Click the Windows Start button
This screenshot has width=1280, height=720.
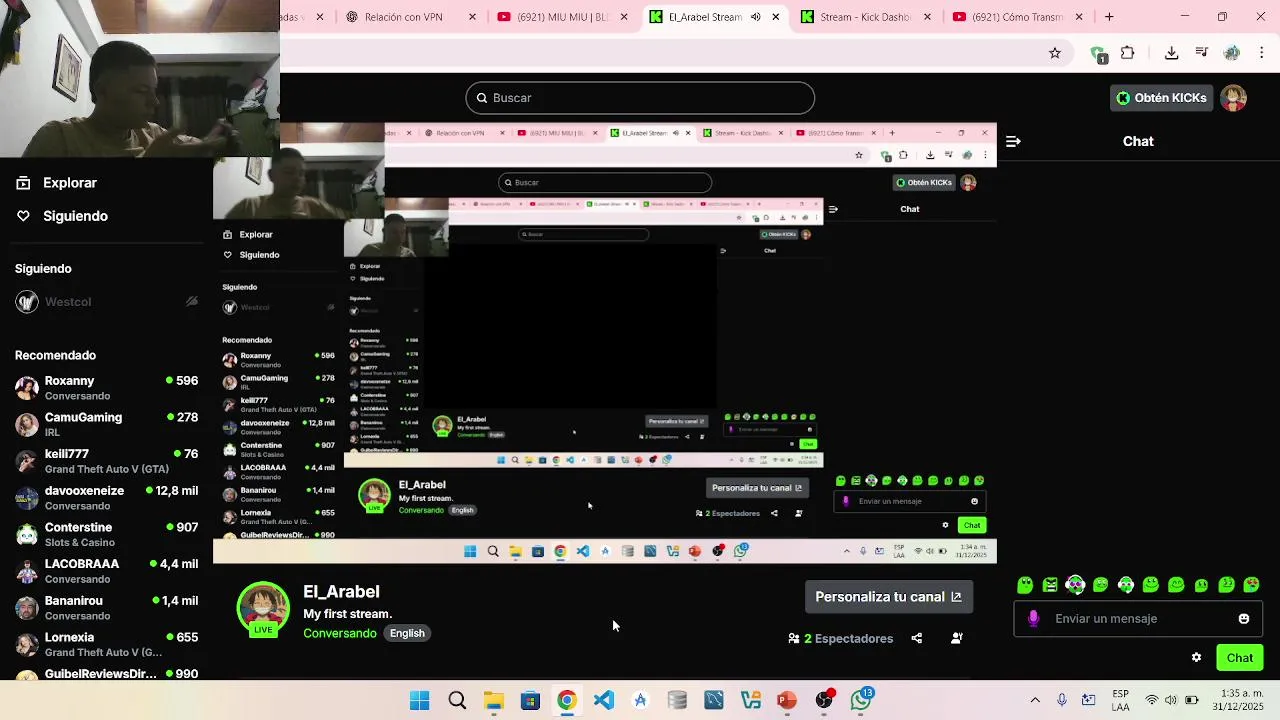click(419, 700)
